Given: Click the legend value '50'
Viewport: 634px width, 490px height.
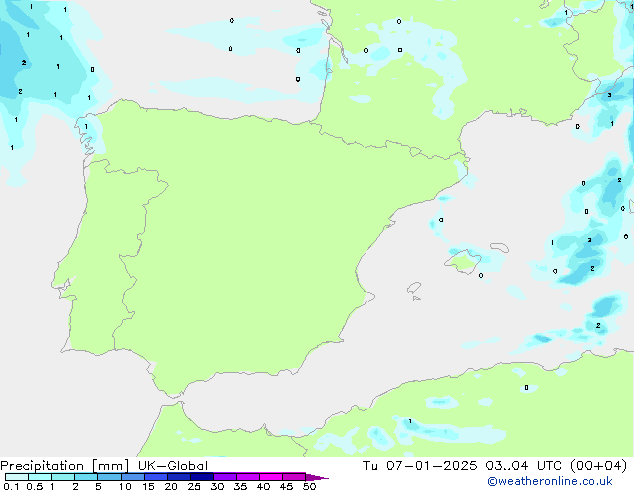Looking at the screenshot, I should point(309,486).
